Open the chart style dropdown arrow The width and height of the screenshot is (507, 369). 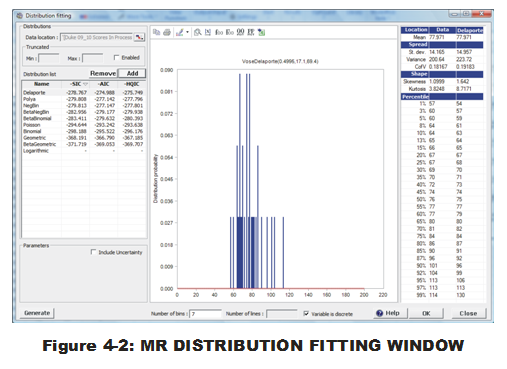[x=187, y=32]
